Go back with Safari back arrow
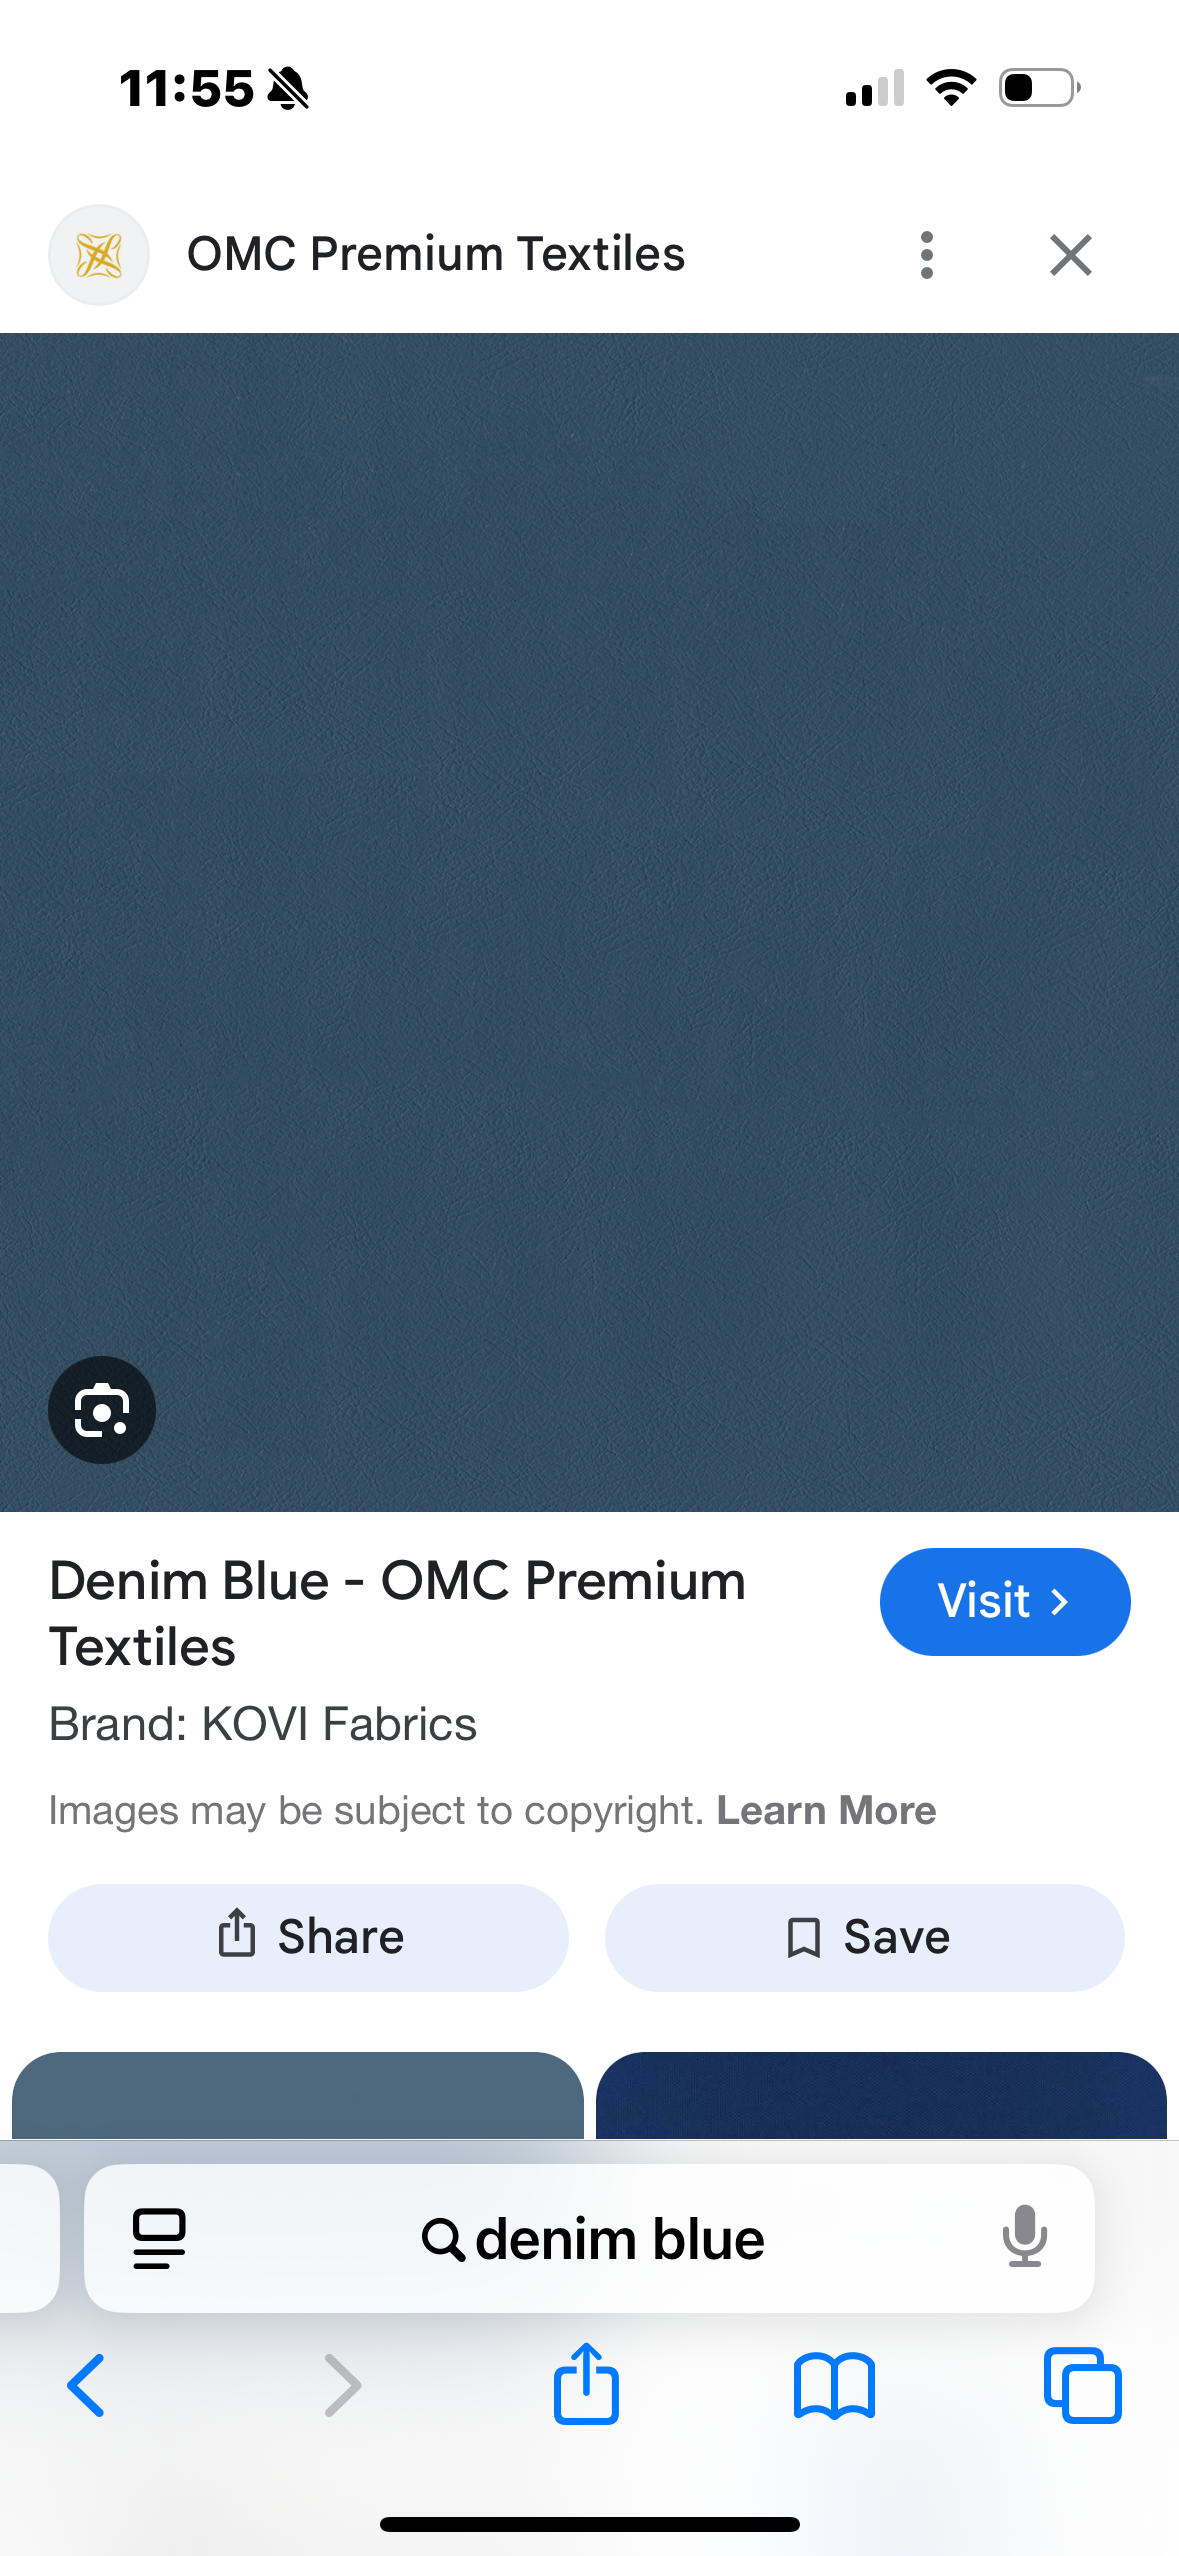This screenshot has height=2556, width=1179. (x=86, y=2385)
